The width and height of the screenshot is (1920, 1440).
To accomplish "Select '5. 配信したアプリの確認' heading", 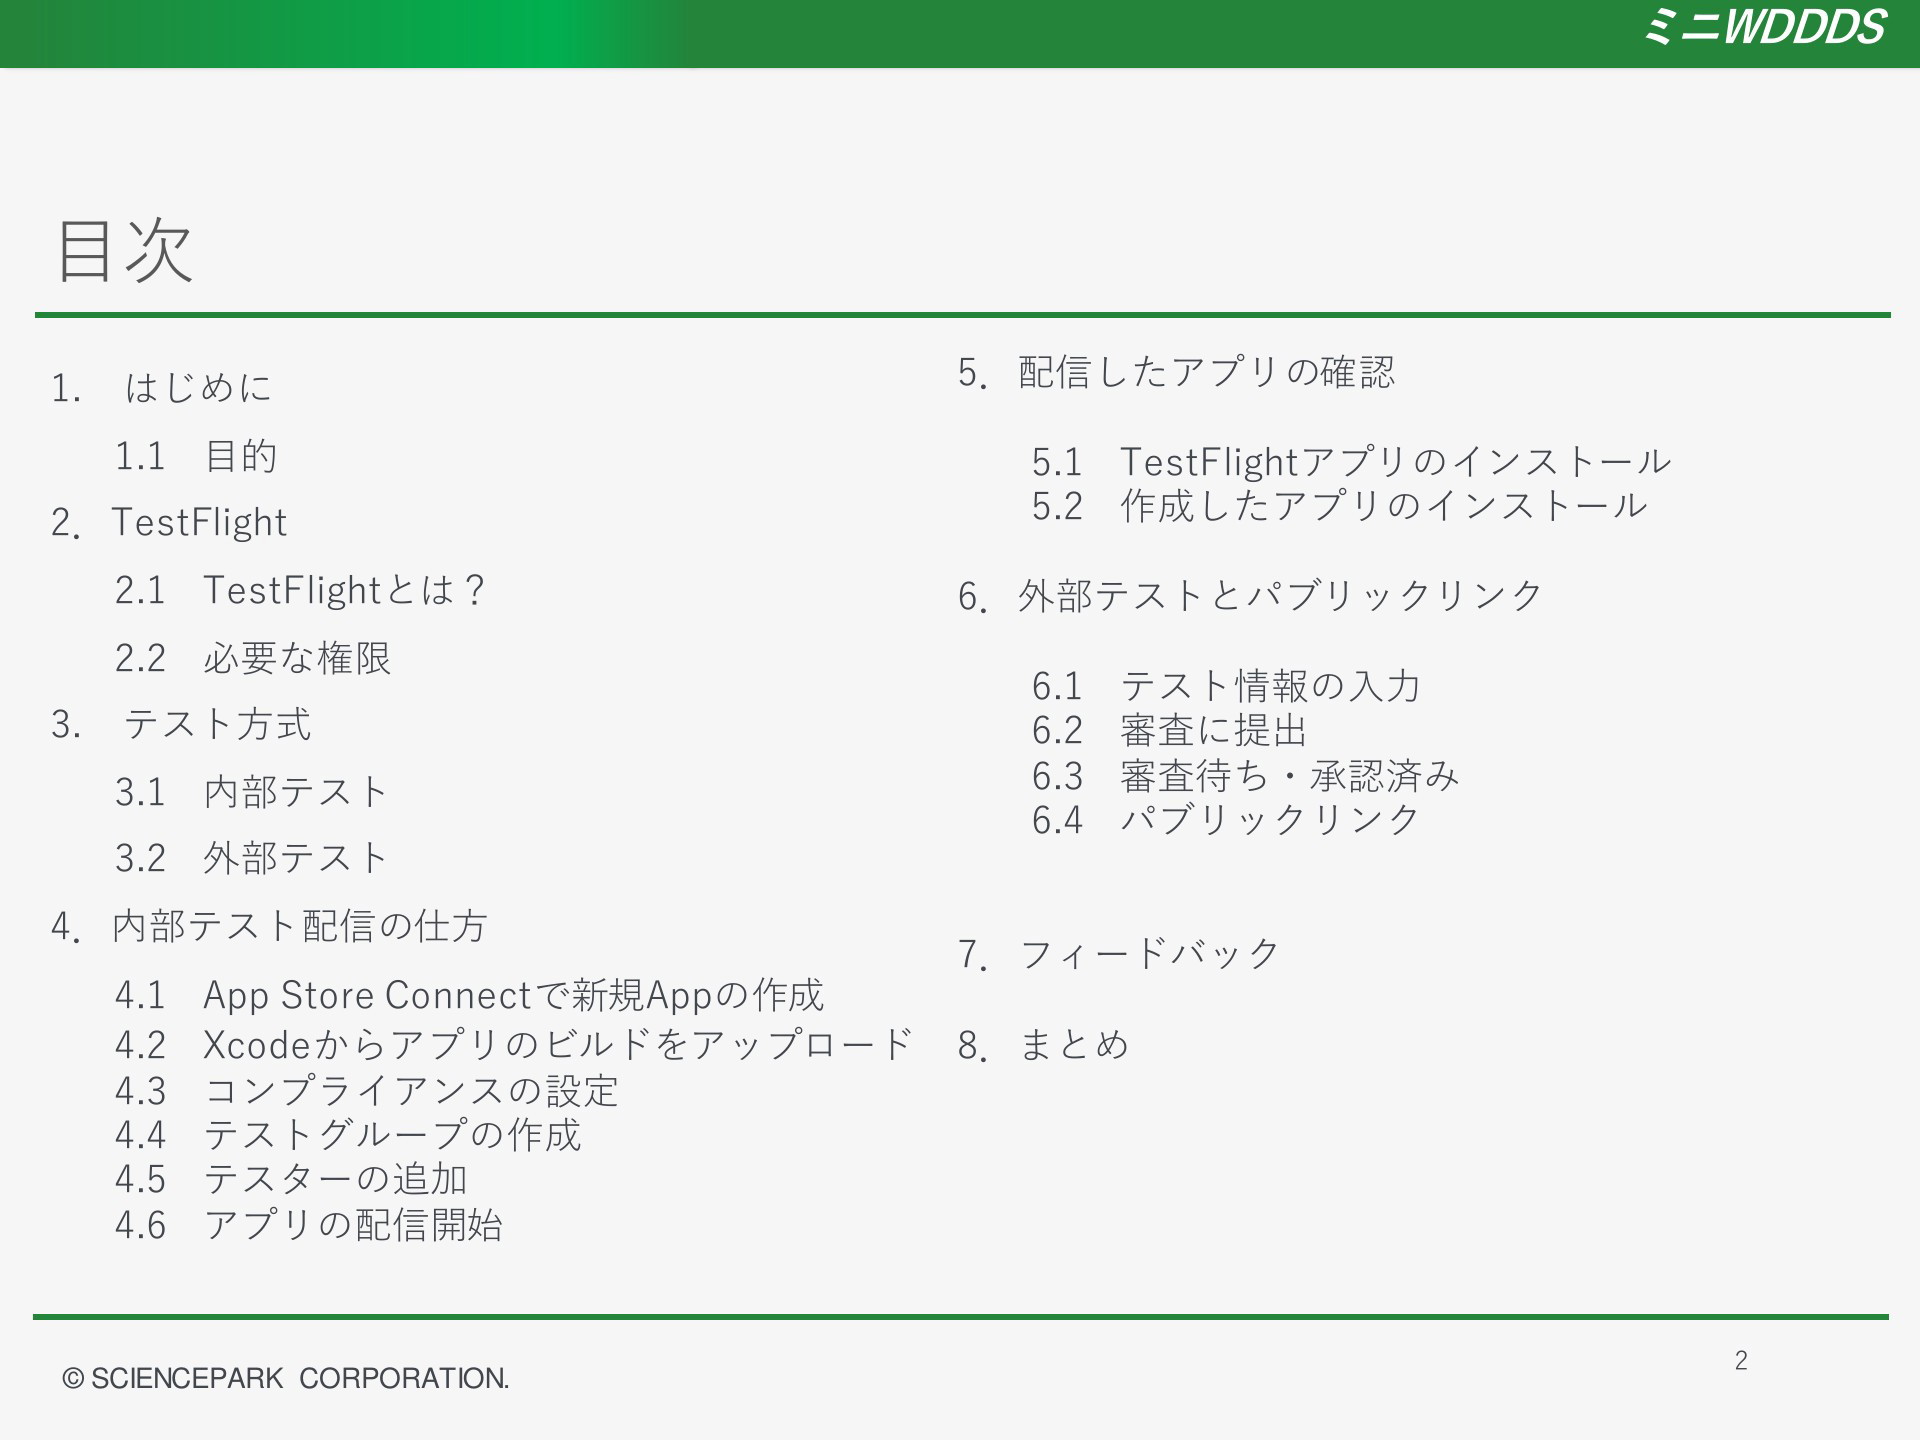I will tap(1177, 372).
